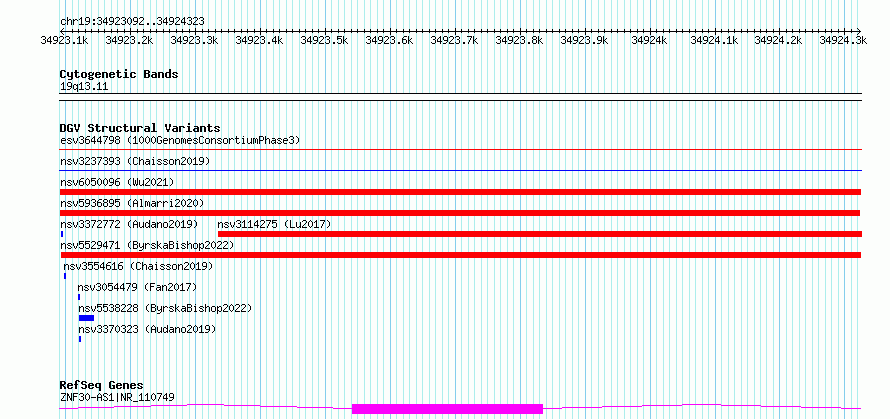
Task: Click the Cytogenetic Bands track title
Action: 119,74
